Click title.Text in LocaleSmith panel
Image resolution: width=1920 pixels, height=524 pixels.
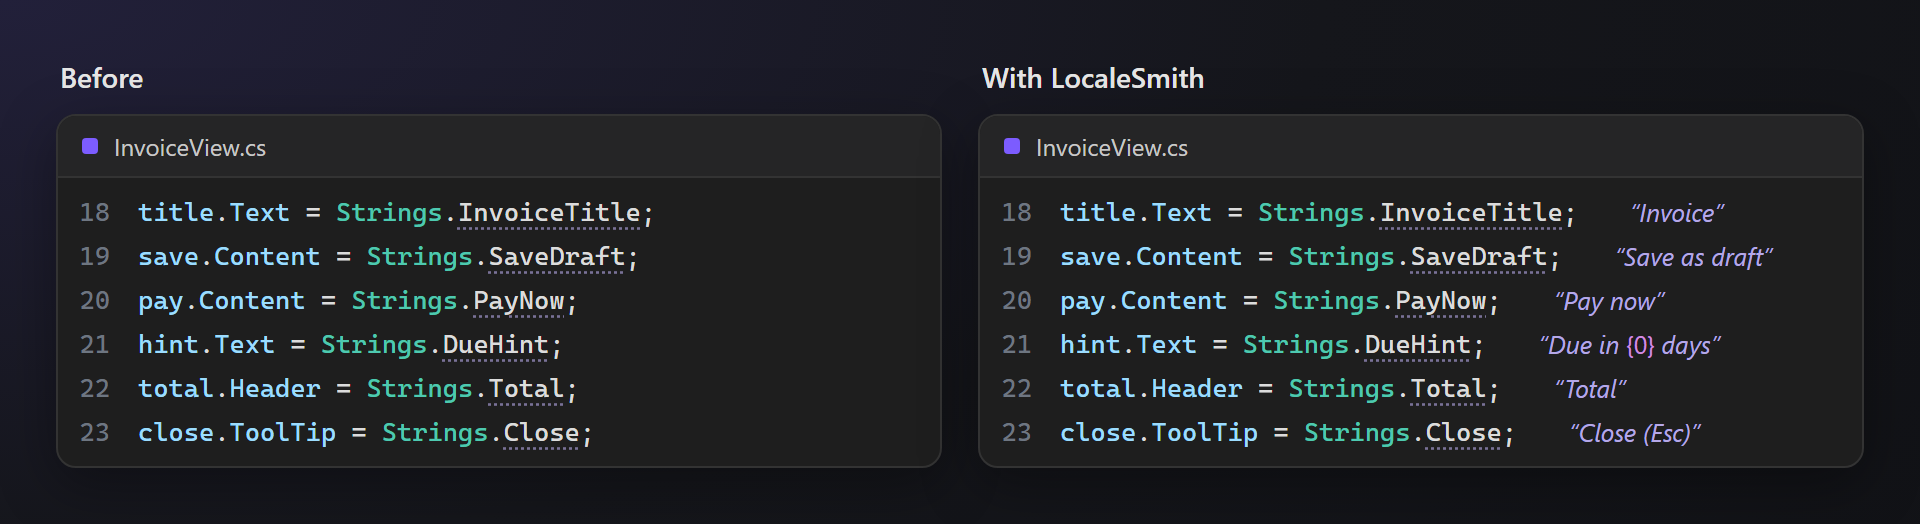(1136, 213)
